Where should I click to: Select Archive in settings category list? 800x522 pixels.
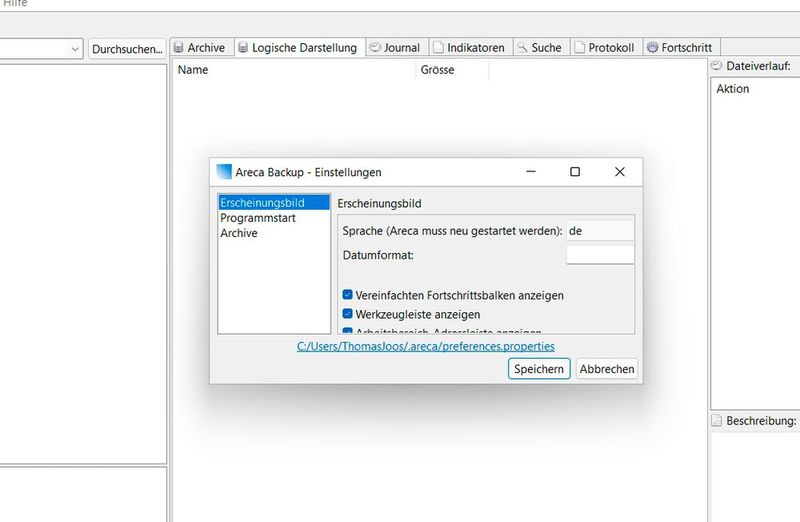[x=274, y=233]
